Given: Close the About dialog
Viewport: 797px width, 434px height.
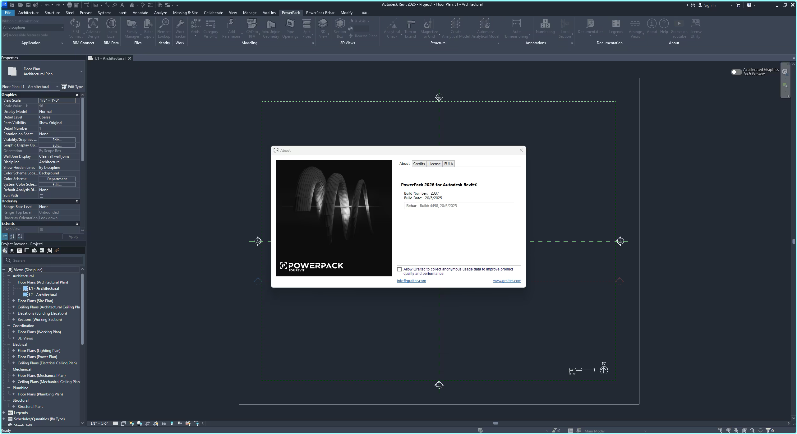Looking at the screenshot, I should 520,150.
